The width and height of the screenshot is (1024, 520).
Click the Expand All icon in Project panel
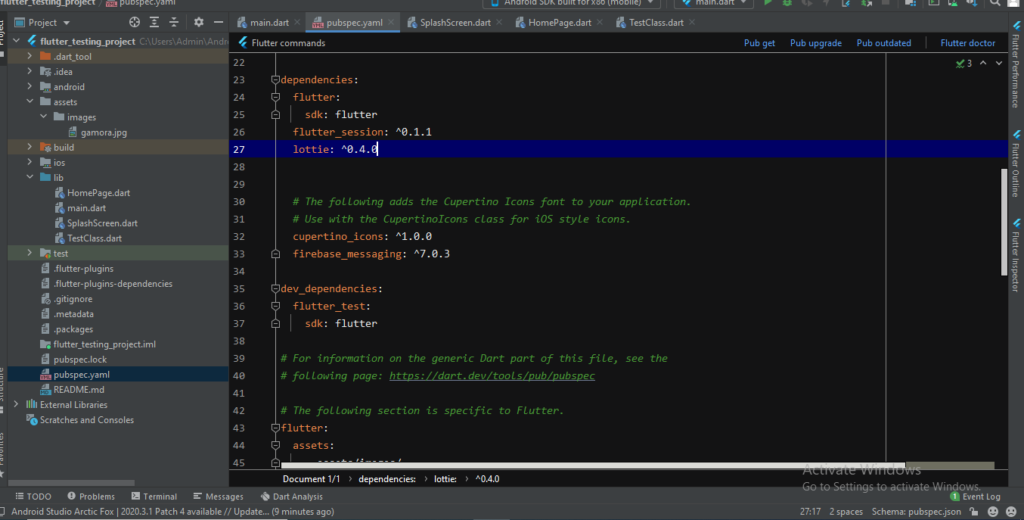pos(154,22)
